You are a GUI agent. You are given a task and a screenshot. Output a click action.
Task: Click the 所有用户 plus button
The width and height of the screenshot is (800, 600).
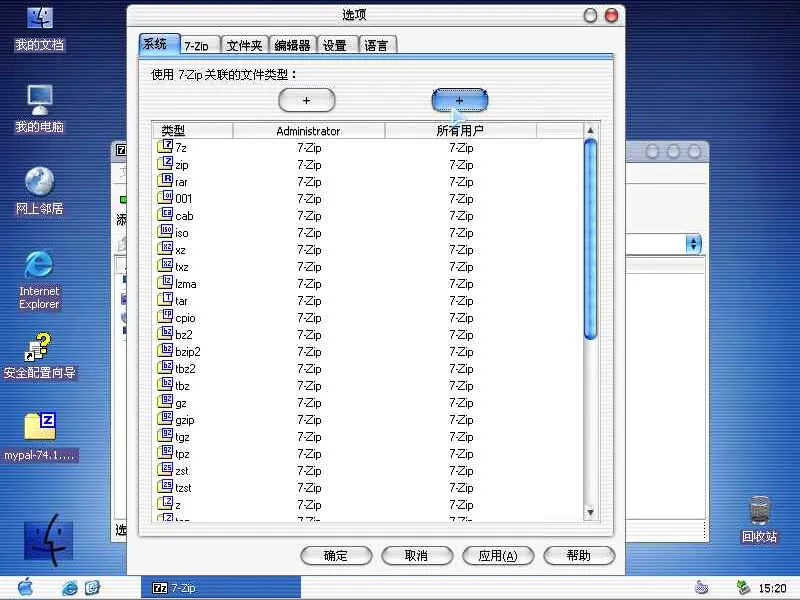click(460, 100)
